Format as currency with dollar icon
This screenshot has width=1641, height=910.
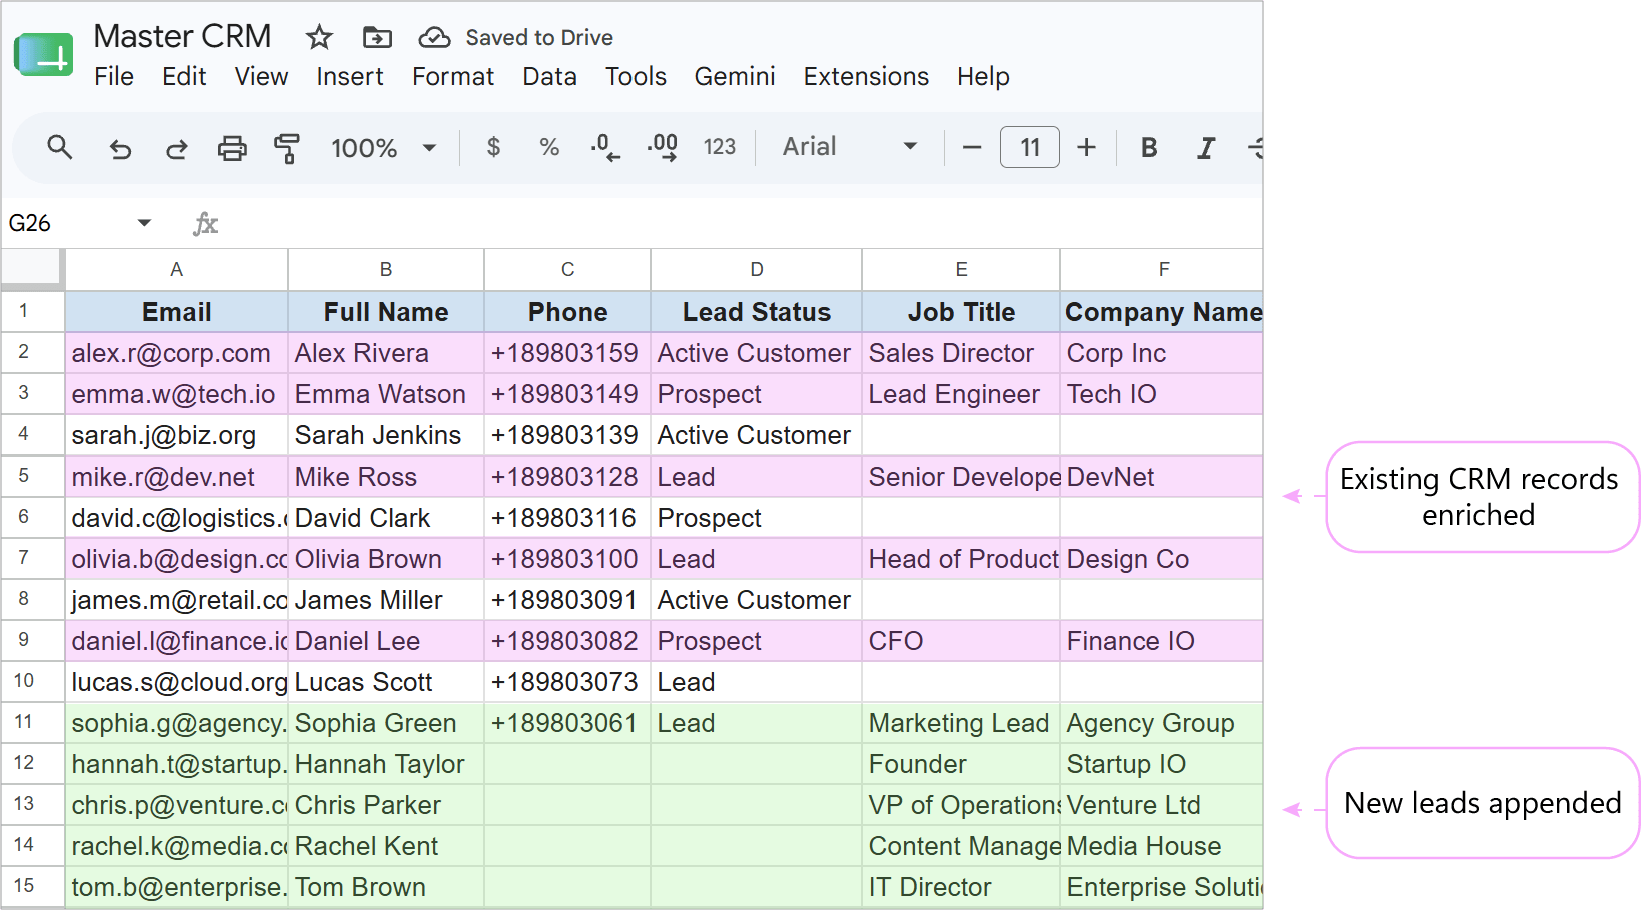(493, 148)
